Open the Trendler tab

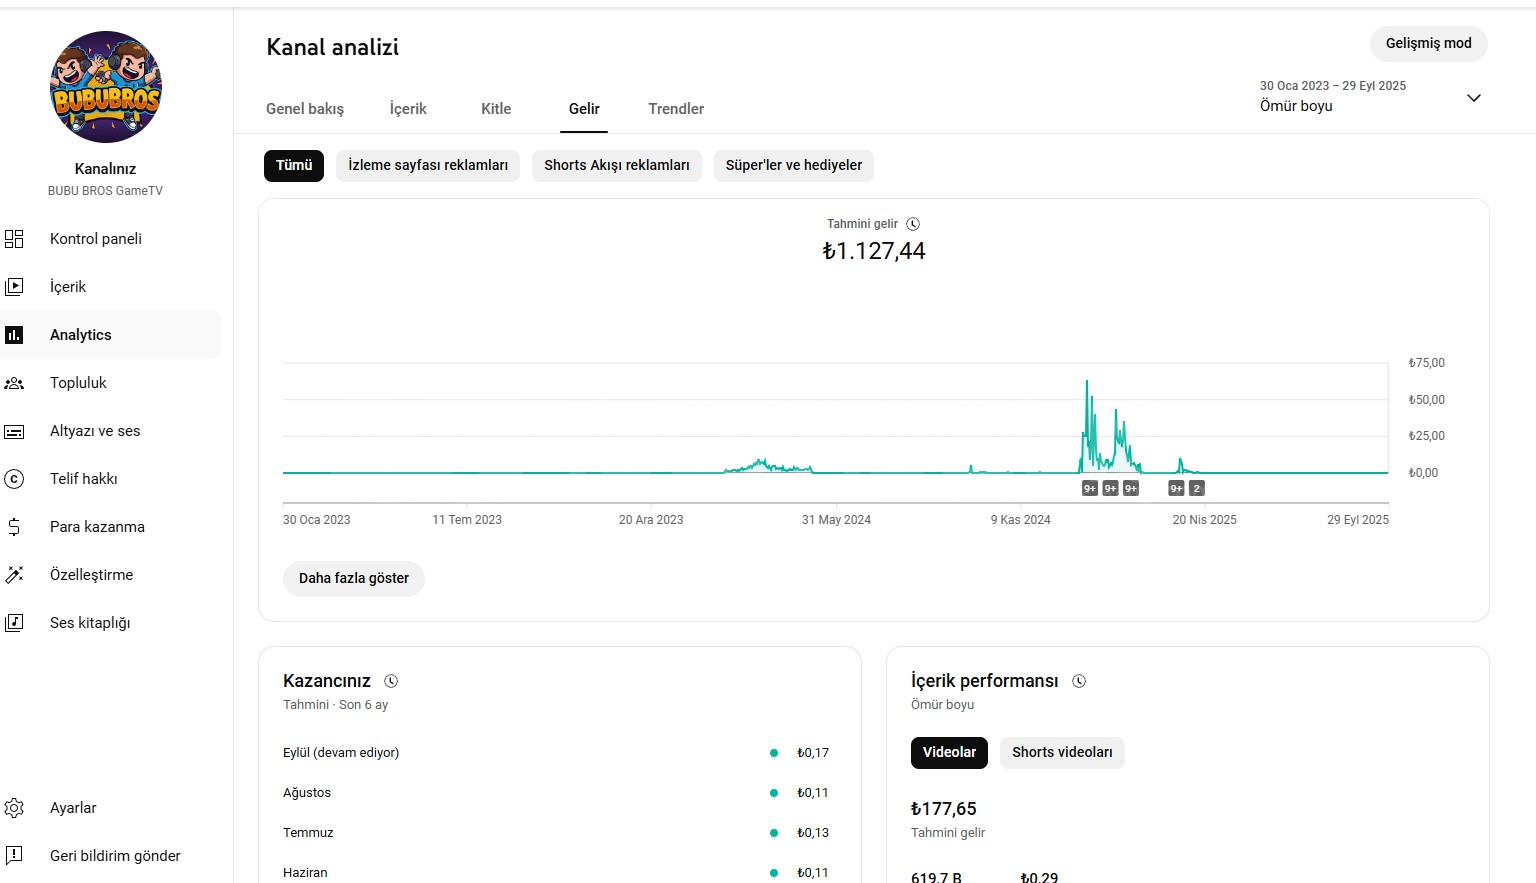click(676, 109)
